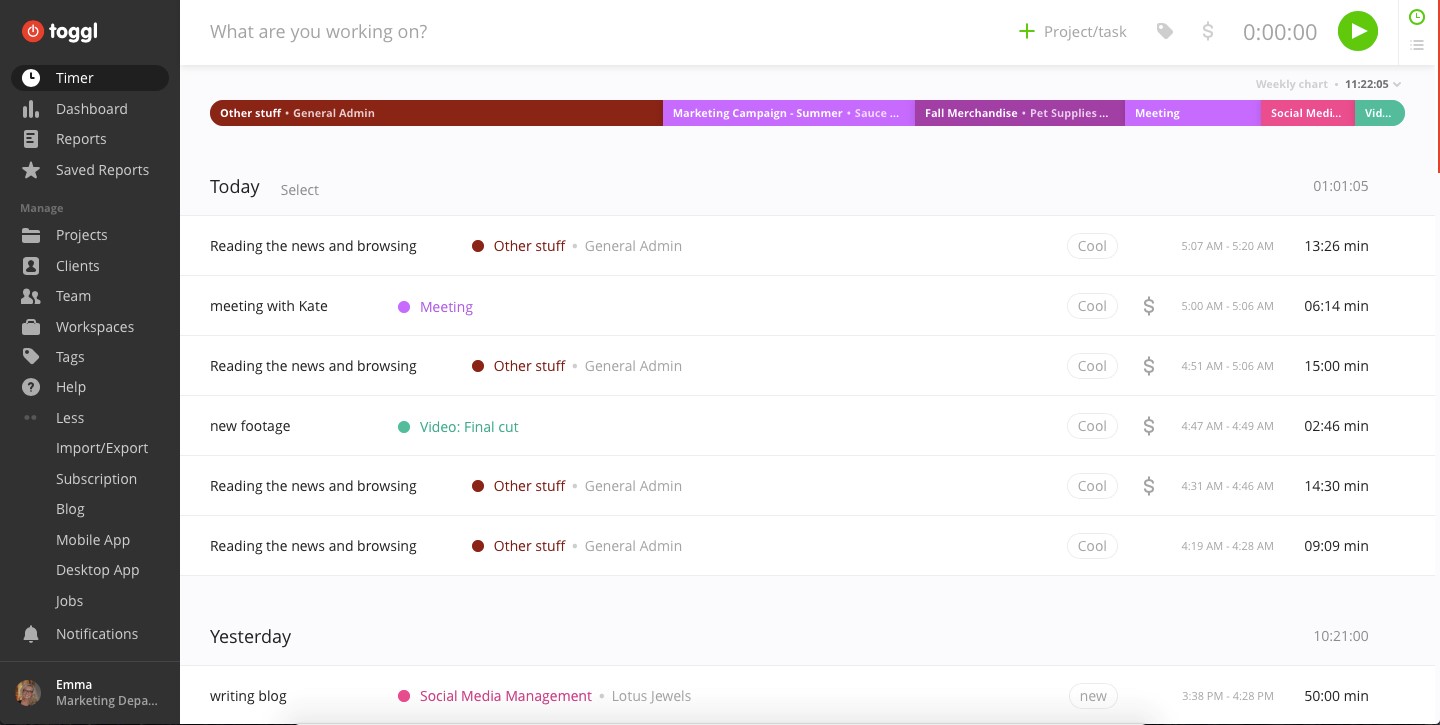
Task: Go to the Projects page
Action: 81,235
